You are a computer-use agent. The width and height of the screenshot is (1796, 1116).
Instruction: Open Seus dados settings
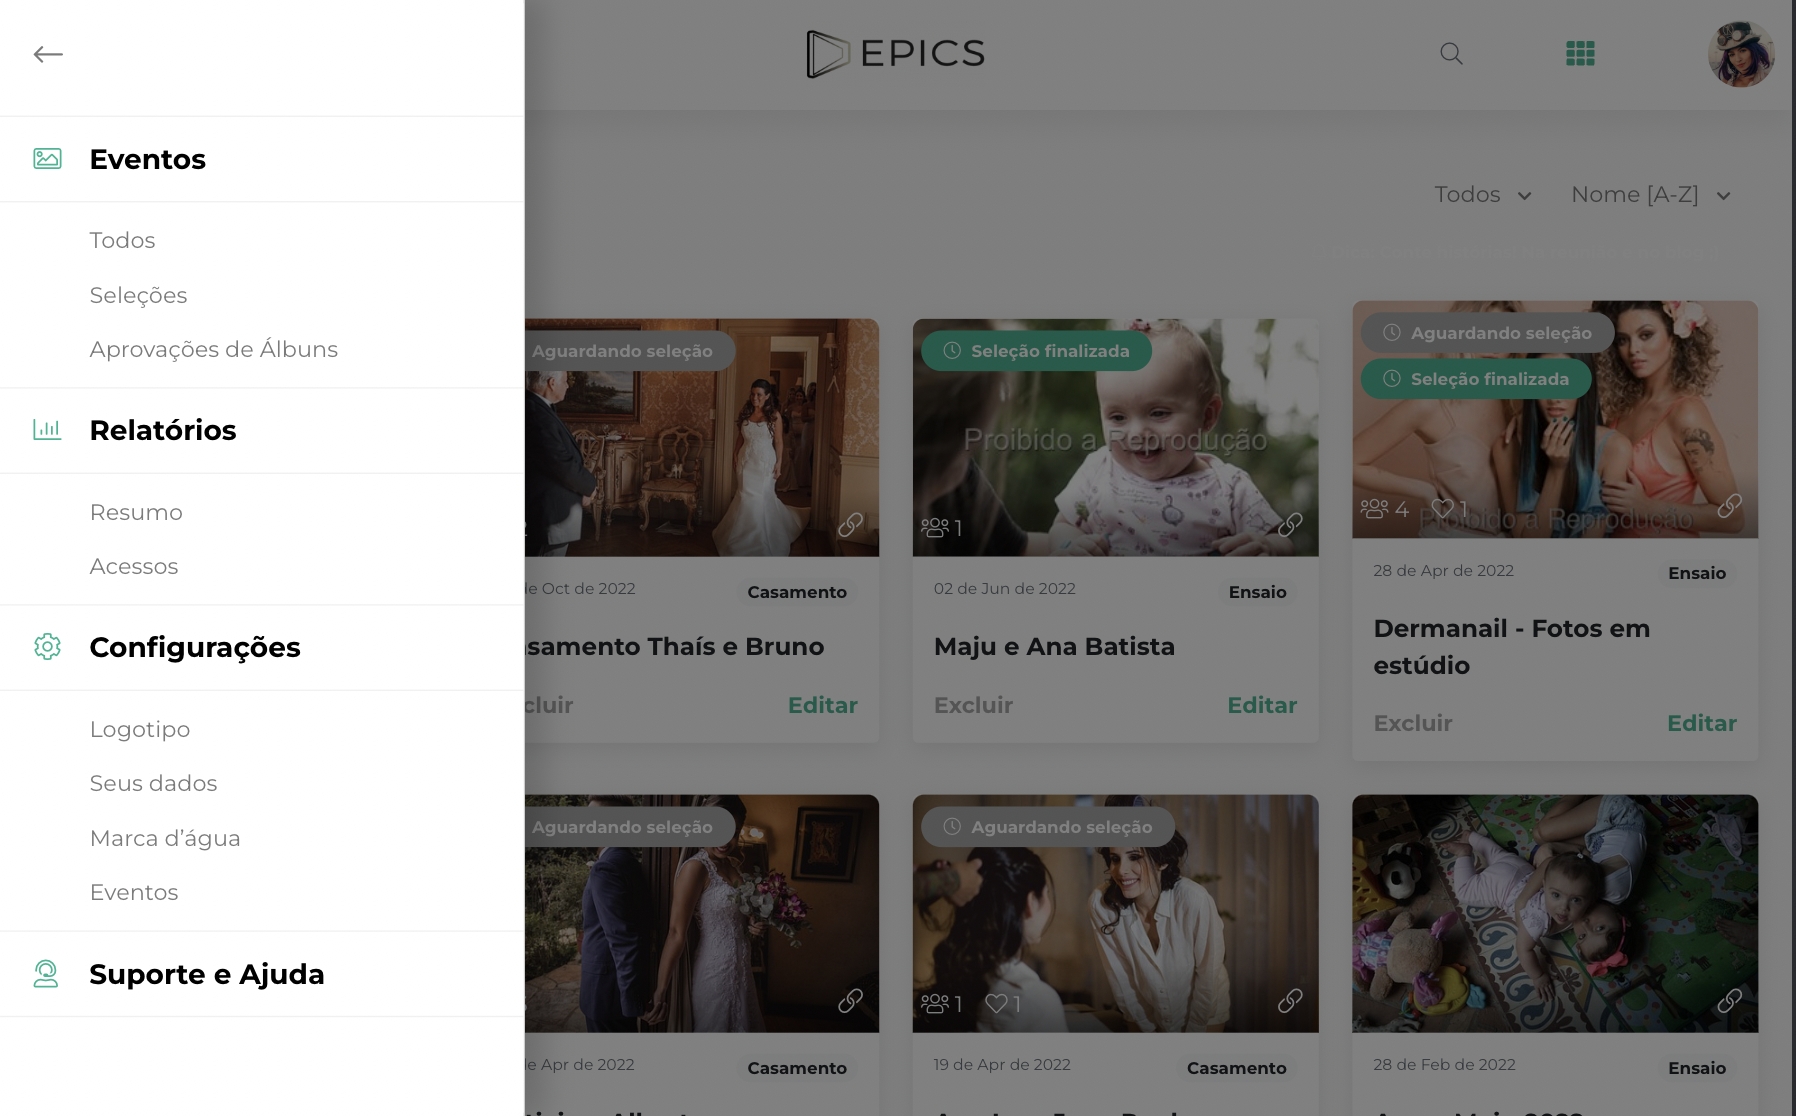click(x=153, y=783)
